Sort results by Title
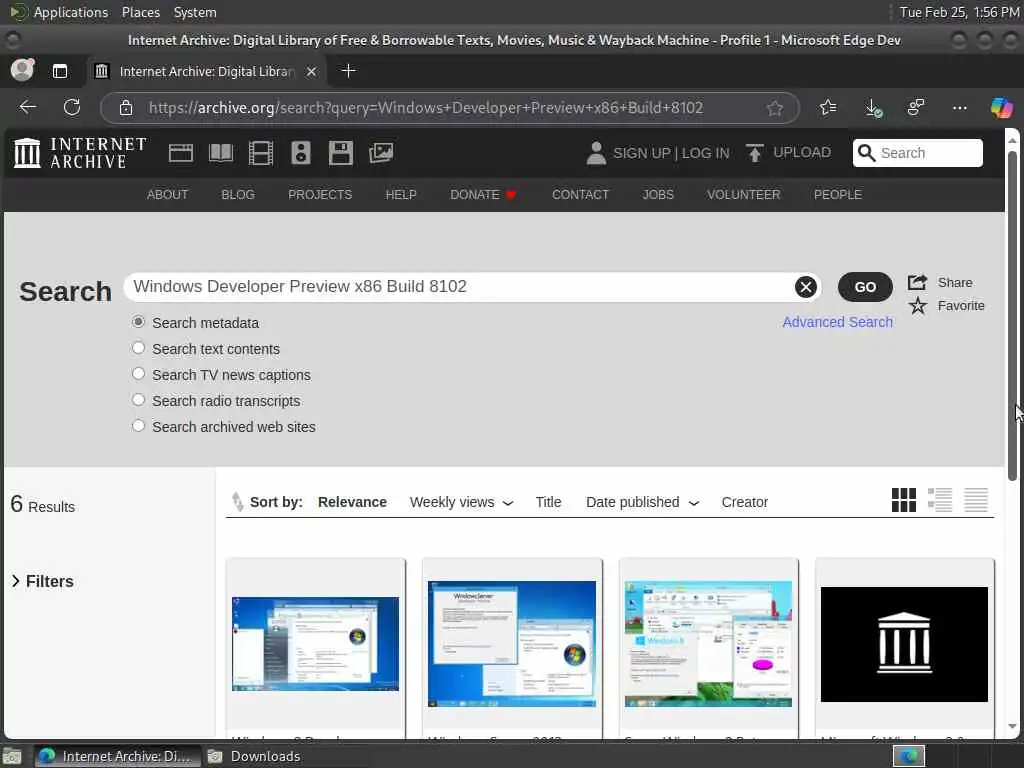Viewport: 1024px width, 768px height. 548,502
